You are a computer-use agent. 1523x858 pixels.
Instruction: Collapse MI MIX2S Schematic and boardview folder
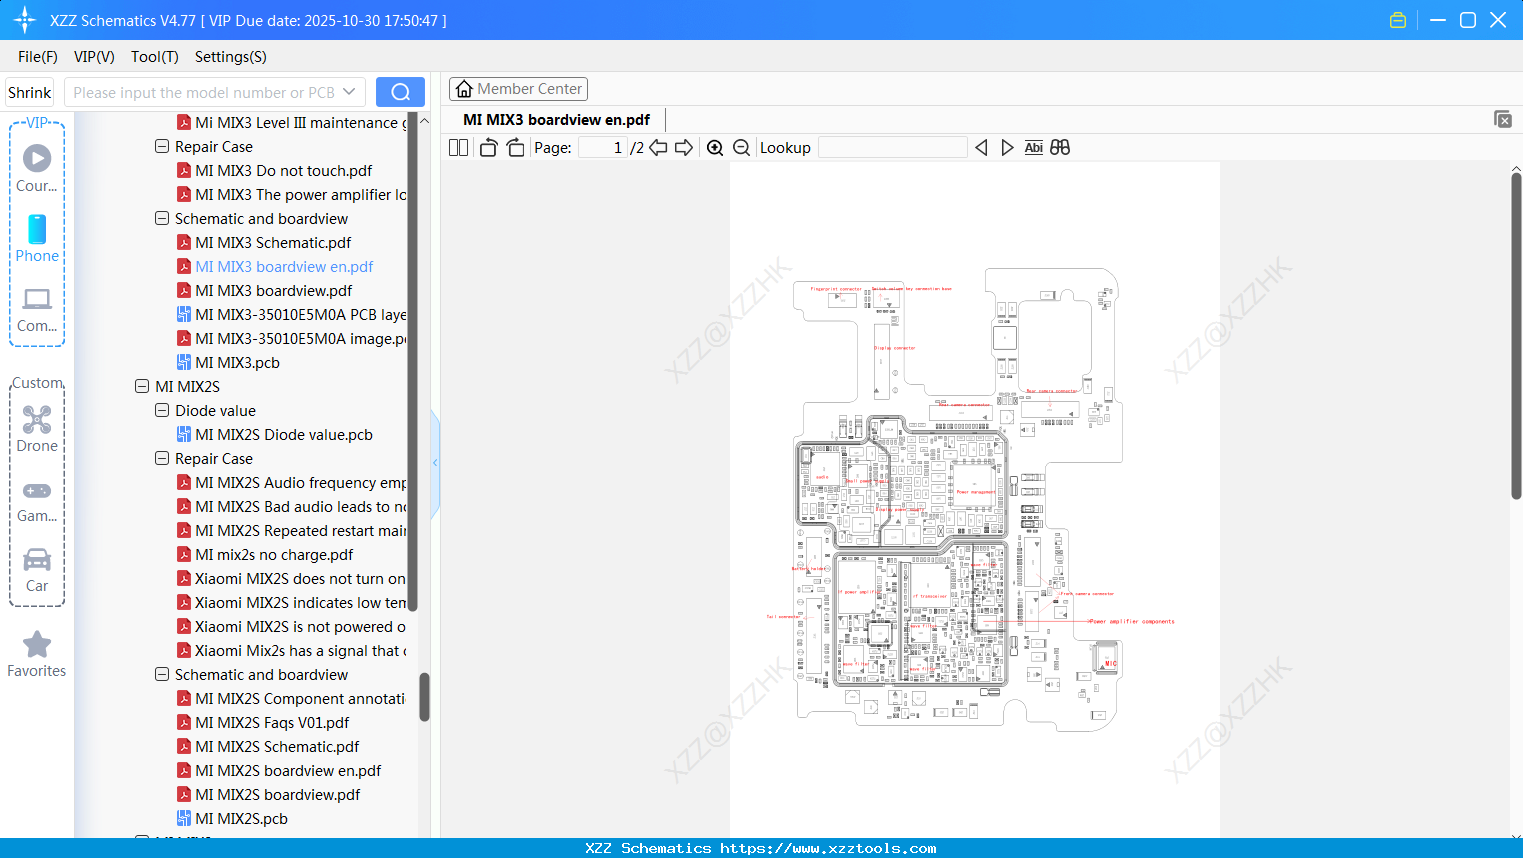(x=162, y=674)
